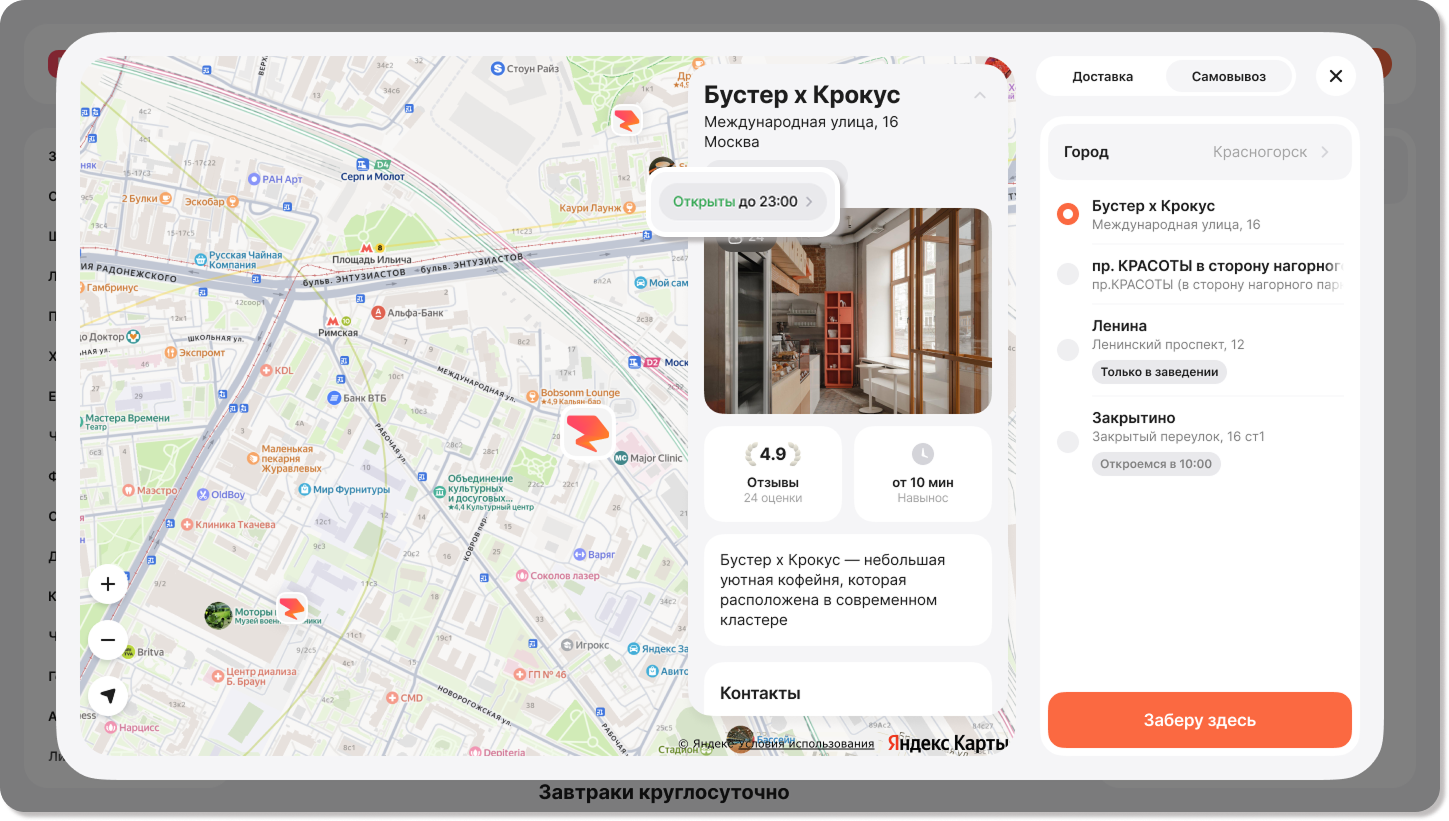
Task: Click the Откроемся в 10:00 badge
Action: [1156, 464]
